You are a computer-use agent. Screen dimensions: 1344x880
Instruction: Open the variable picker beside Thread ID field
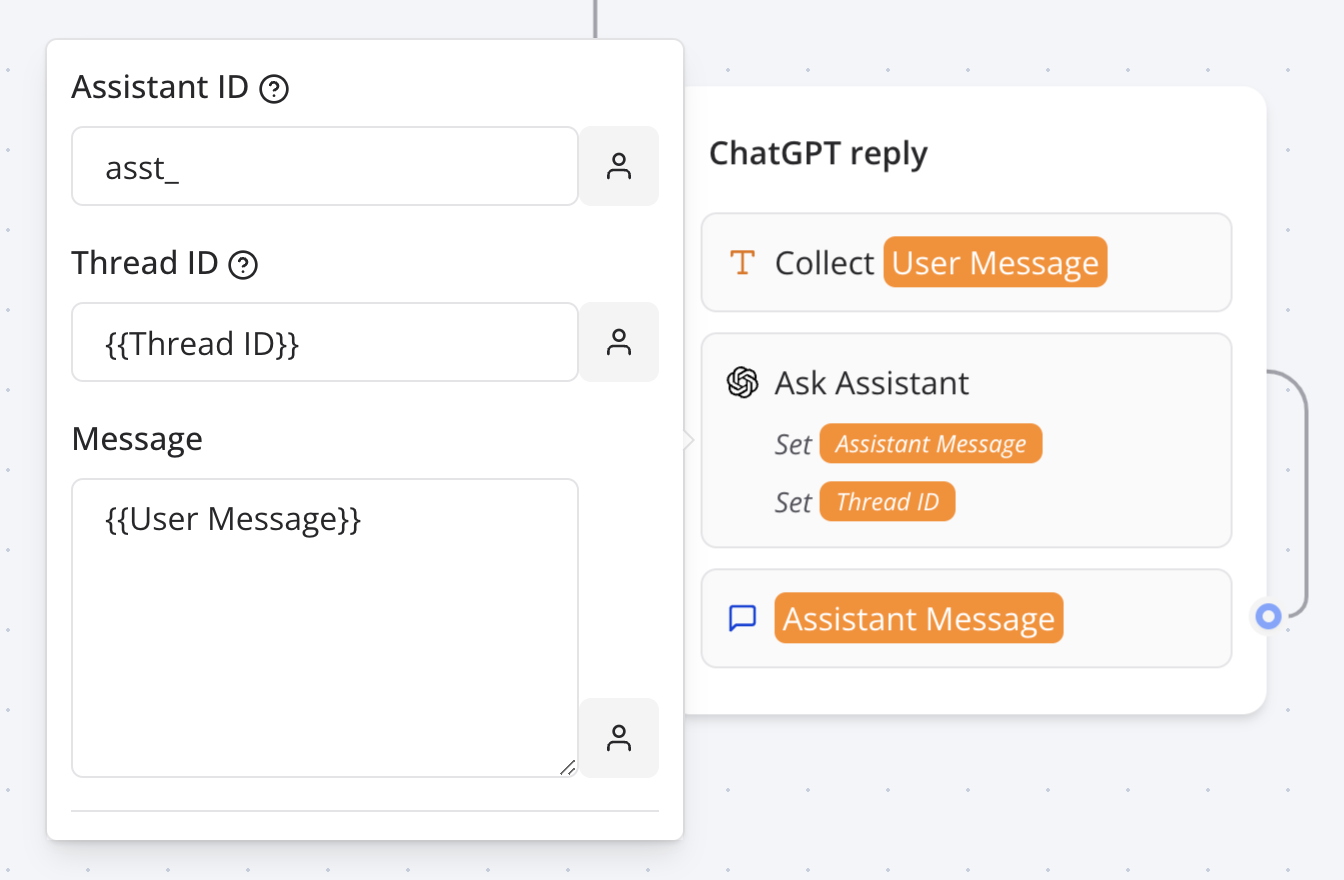[618, 342]
